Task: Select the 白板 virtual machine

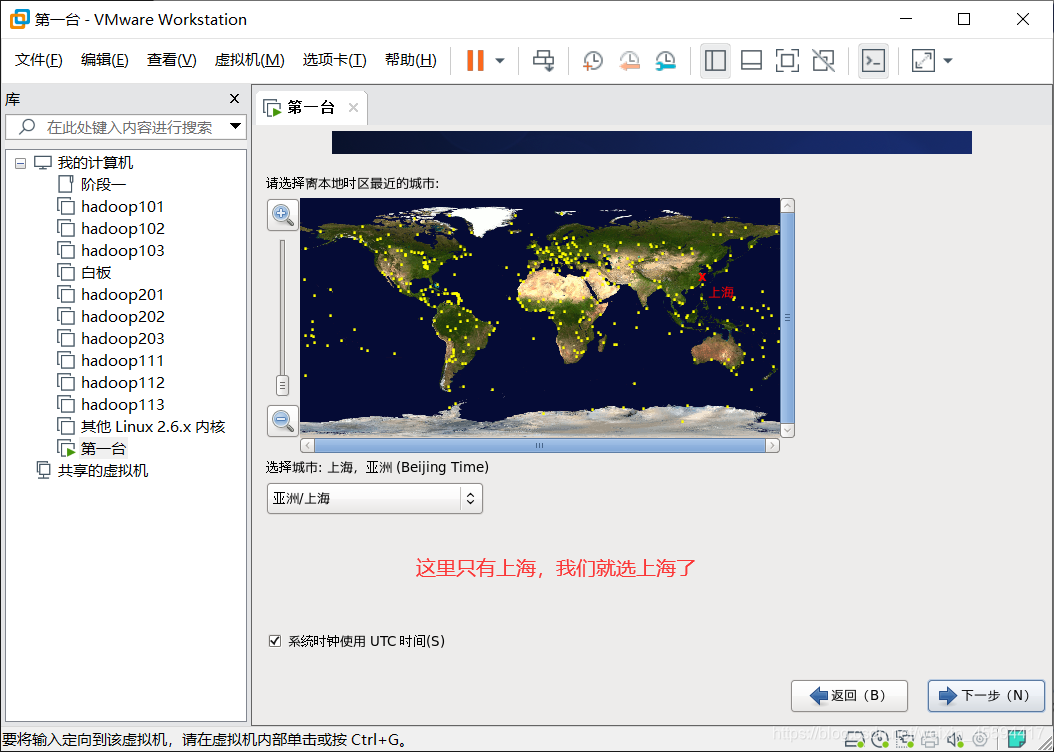Action: click(96, 272)
